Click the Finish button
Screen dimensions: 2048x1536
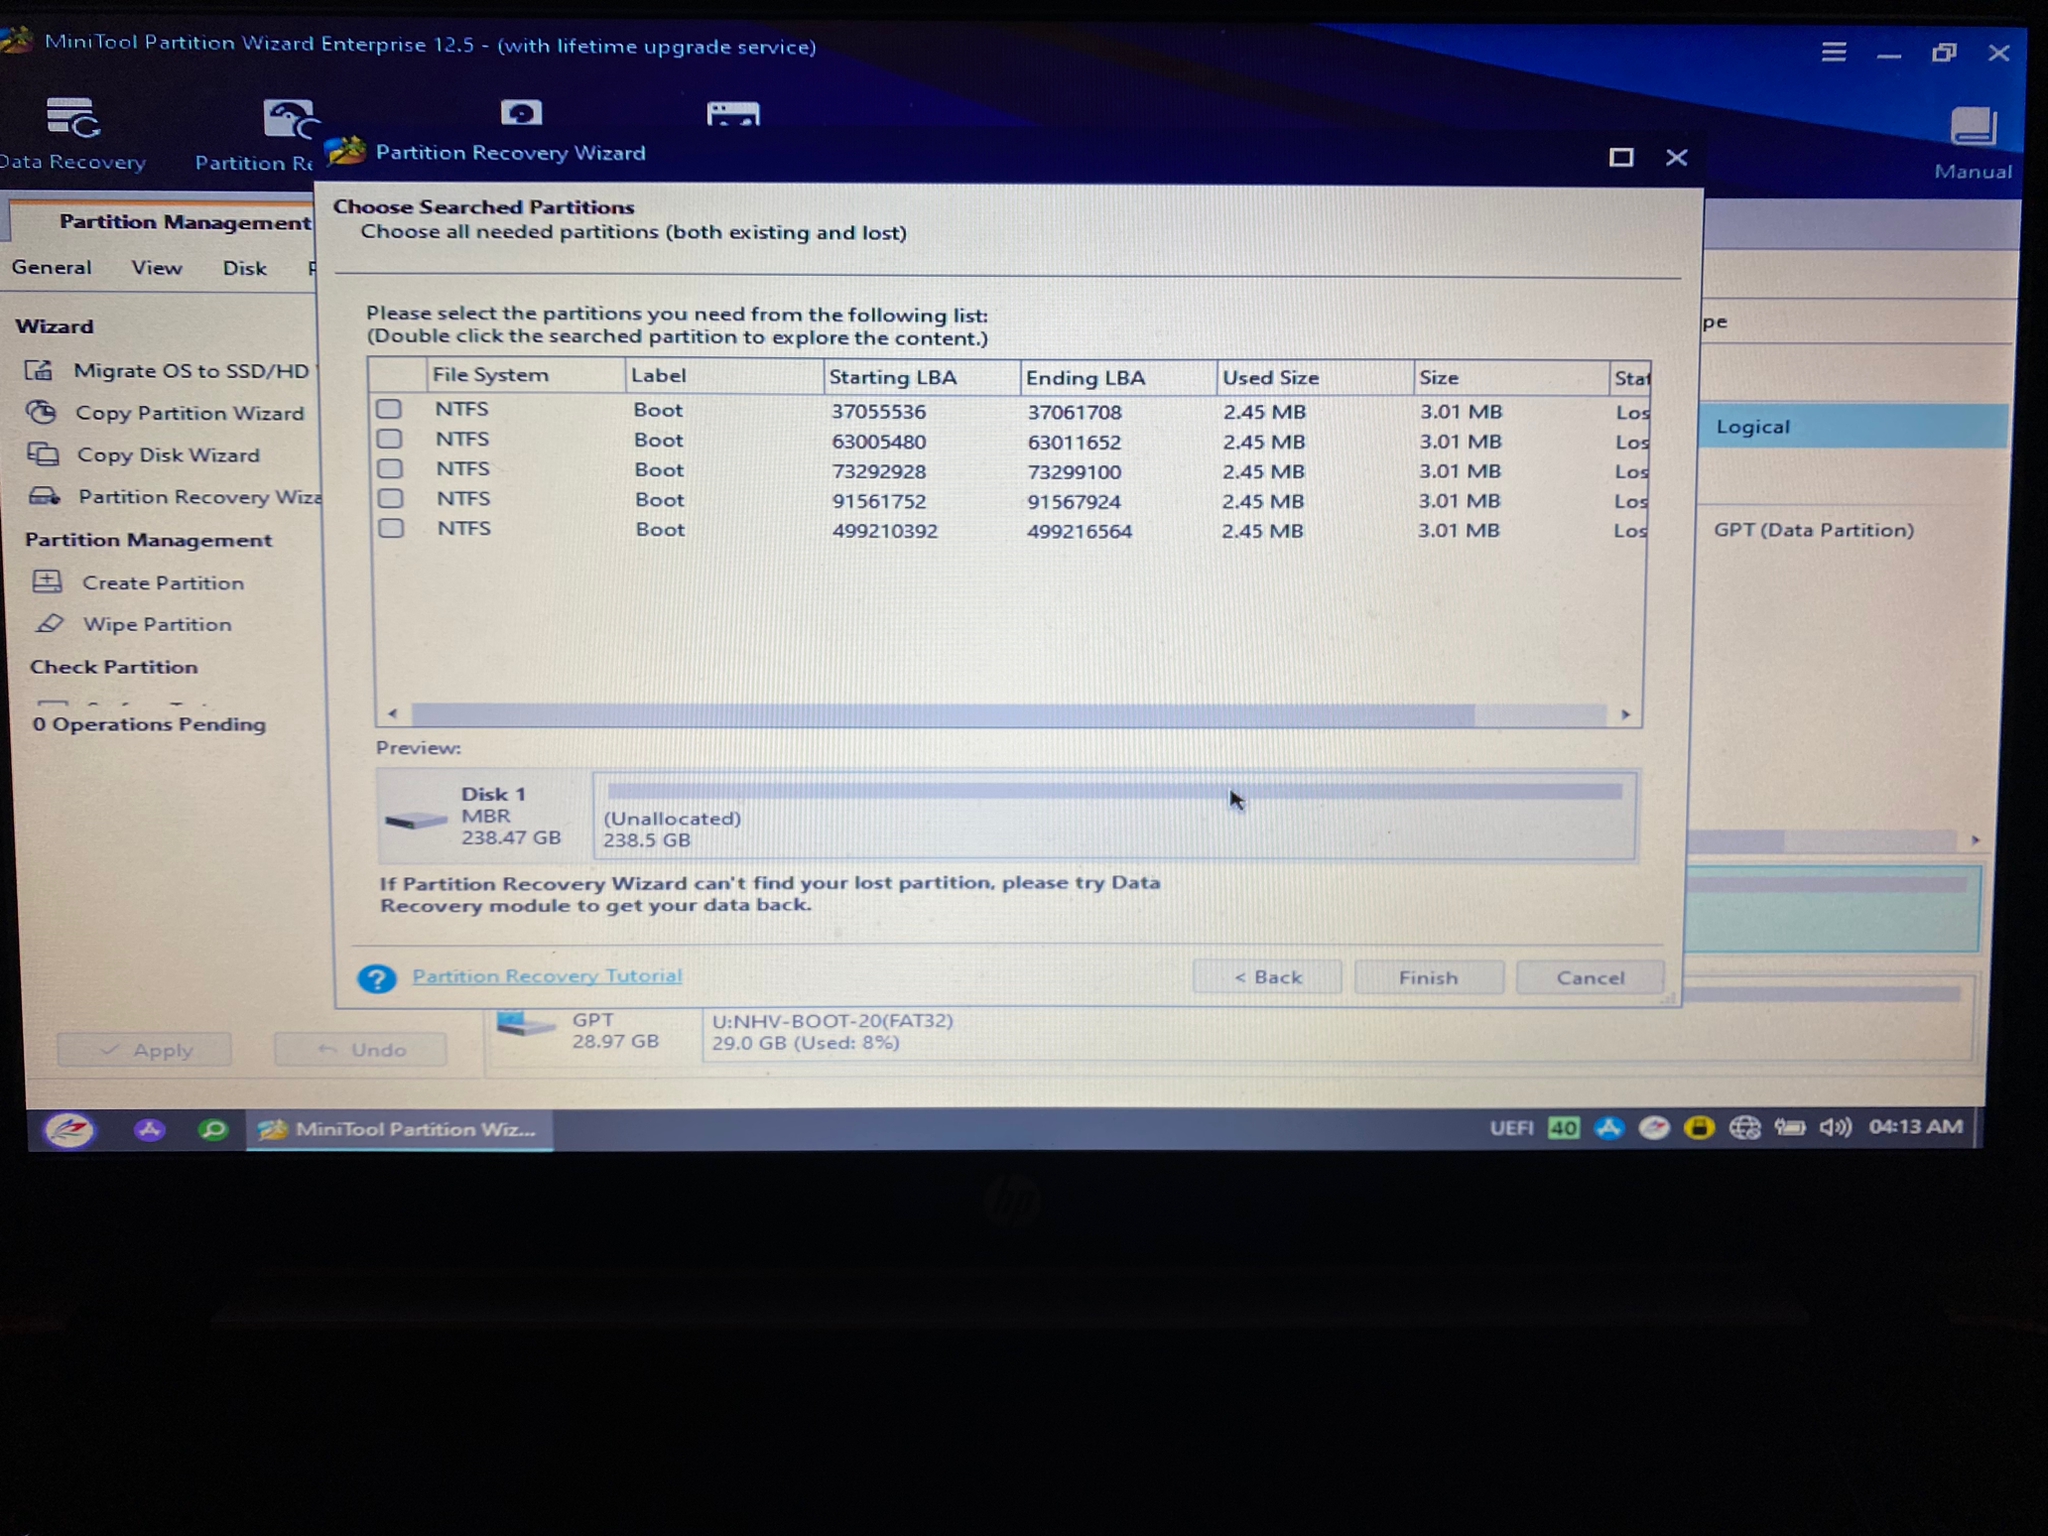1428,977
